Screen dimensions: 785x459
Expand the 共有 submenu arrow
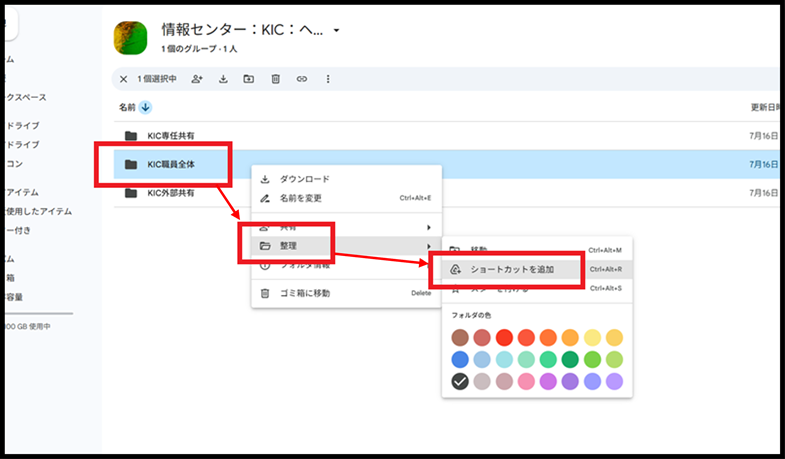pyautogui.click(x=428, y=228)
